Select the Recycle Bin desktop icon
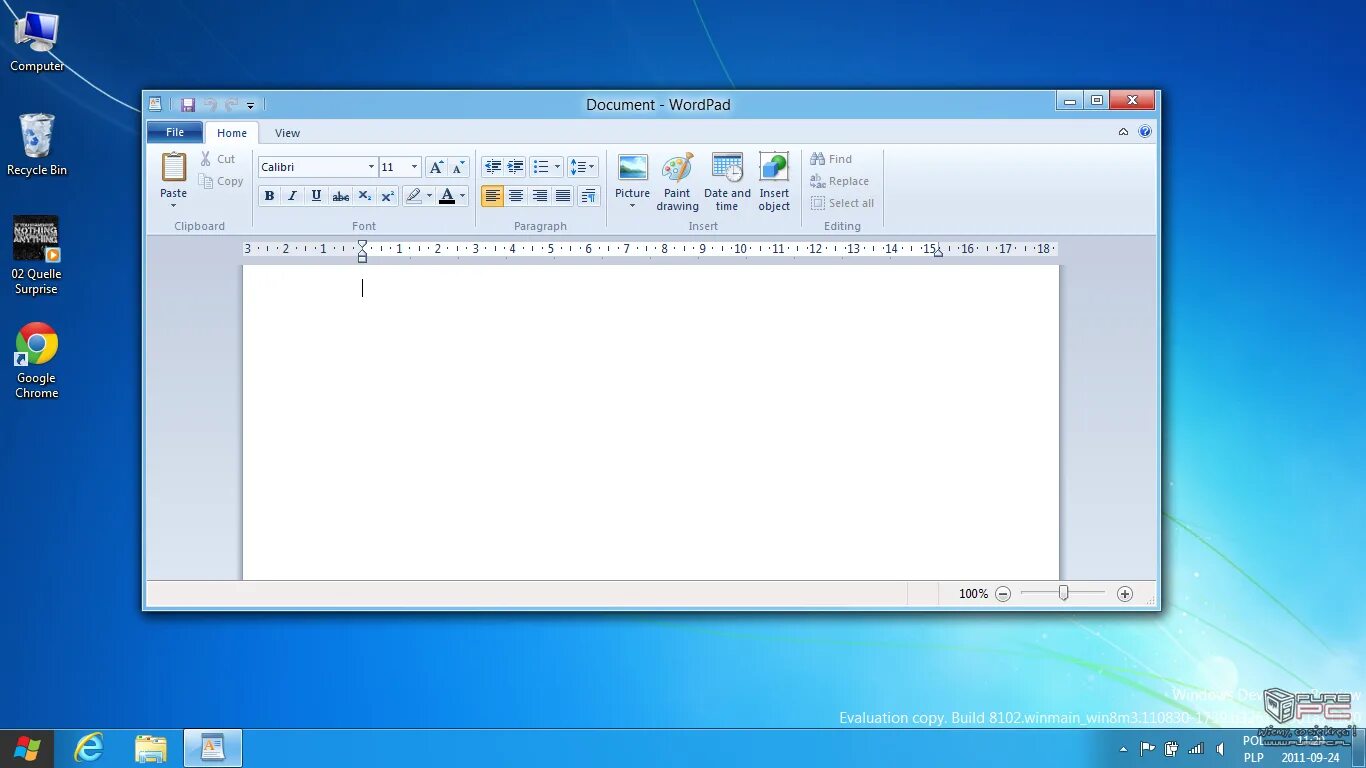 [x=36, y=145]
